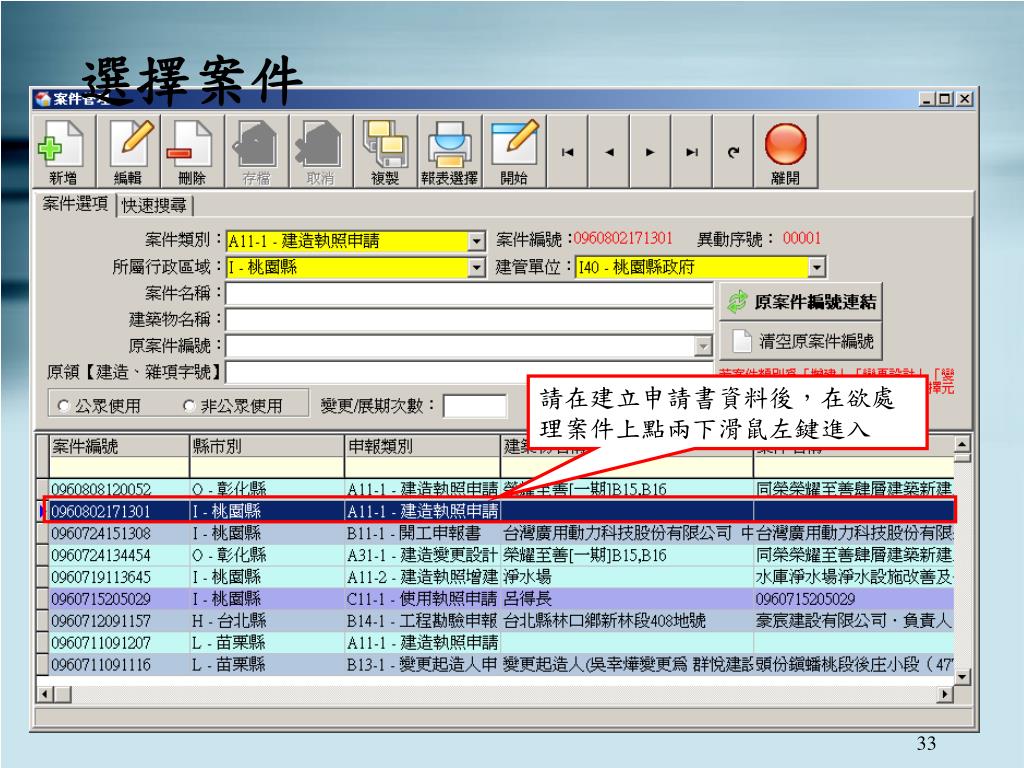
Task: Close the 案件管理 window
Action: pyautogui.click(x=965, y=99)
